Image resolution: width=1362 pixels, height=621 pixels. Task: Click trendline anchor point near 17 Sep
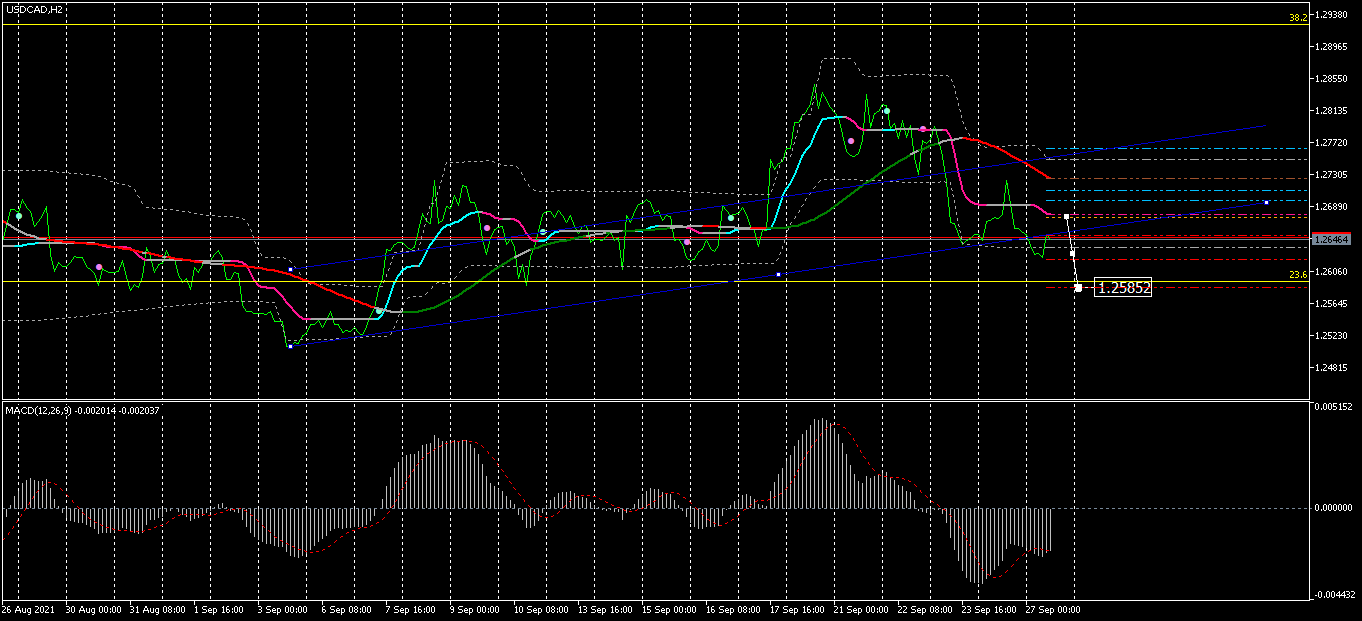(778, 275)
